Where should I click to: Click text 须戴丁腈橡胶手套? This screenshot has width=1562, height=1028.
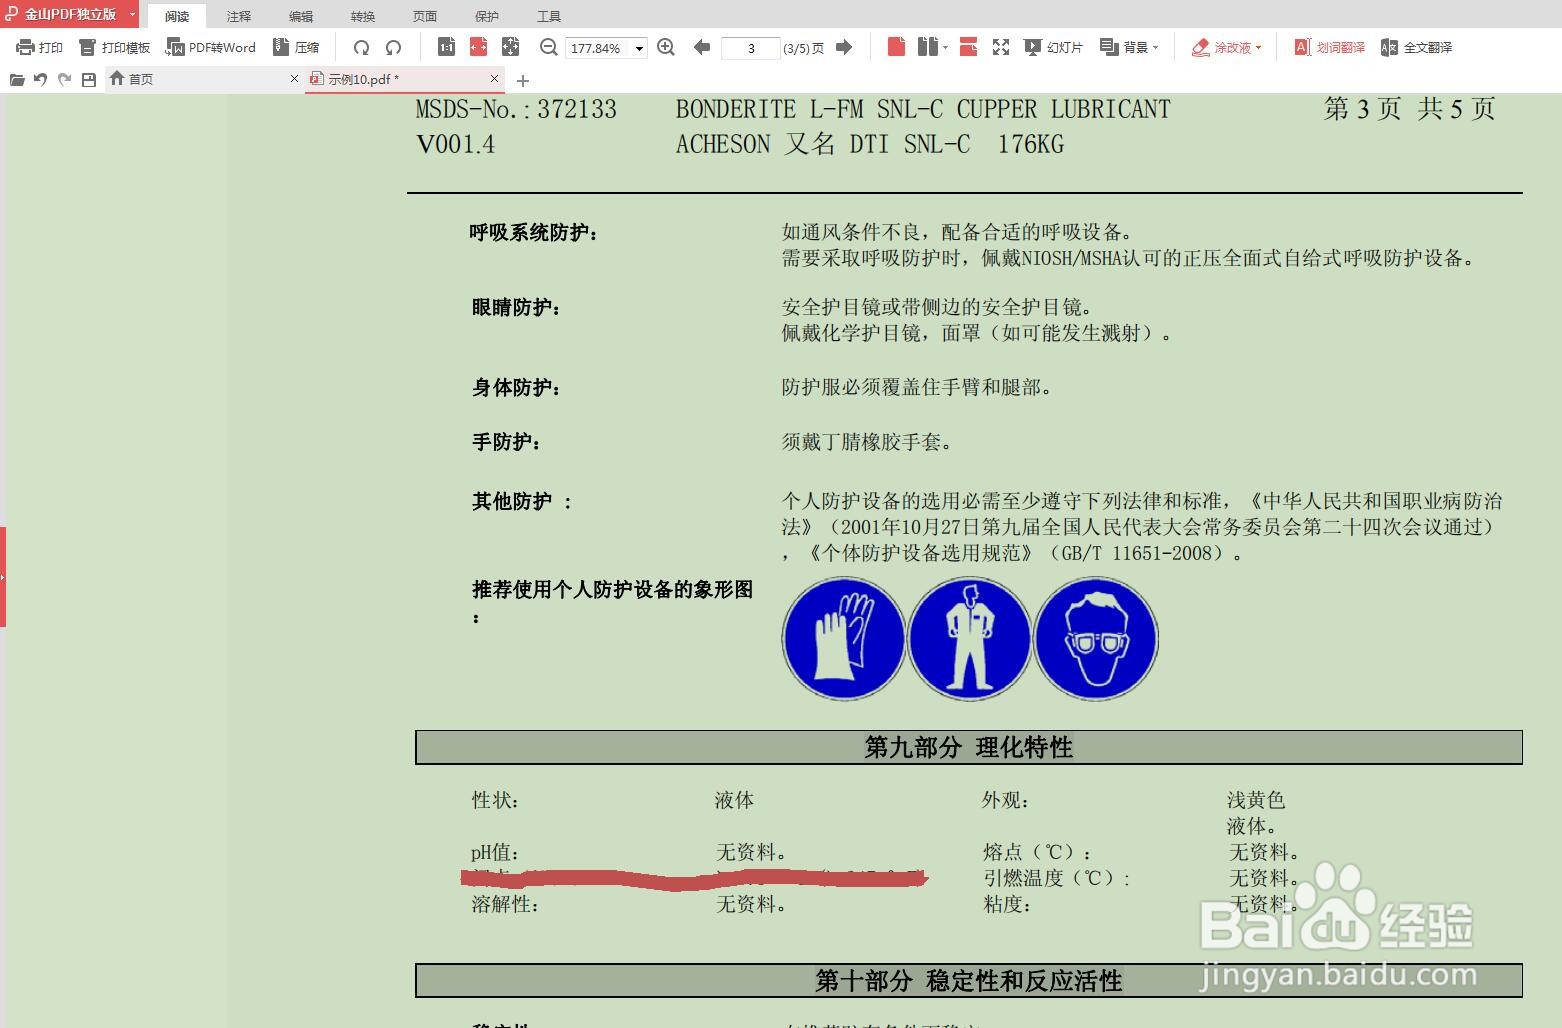(x=866, y=442)
